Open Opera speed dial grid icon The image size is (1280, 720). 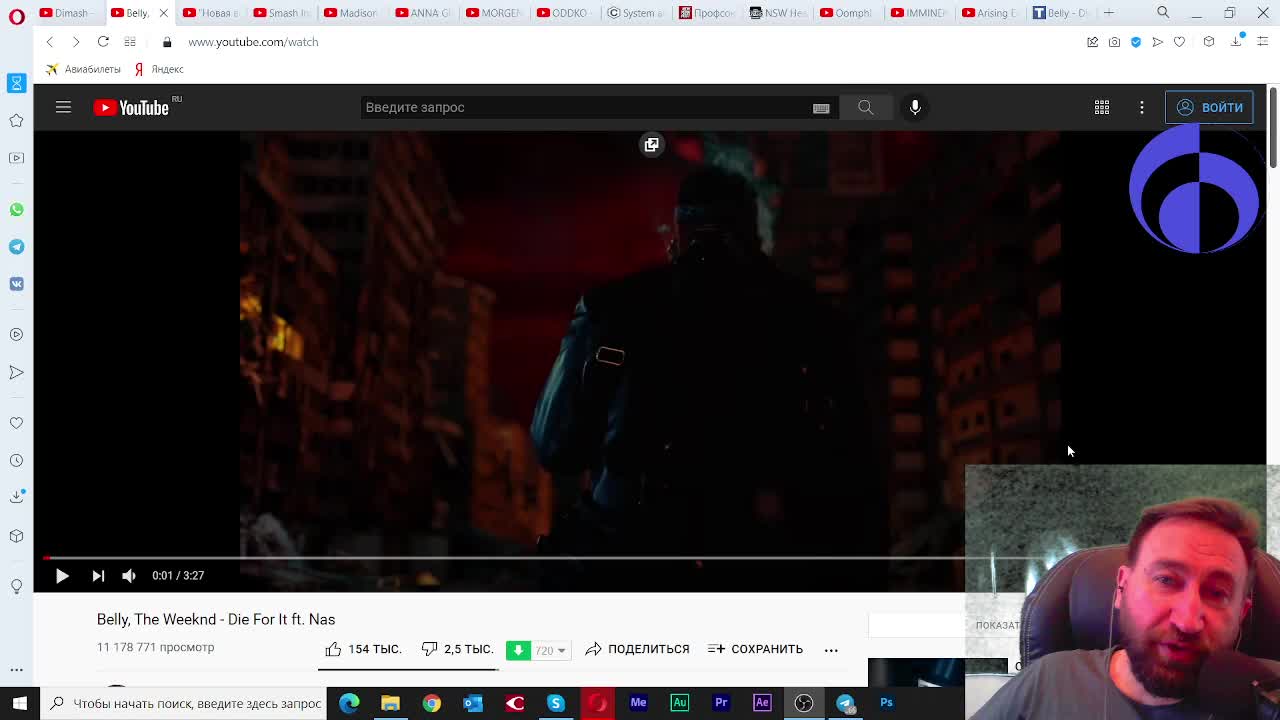[x=130, y=42]
